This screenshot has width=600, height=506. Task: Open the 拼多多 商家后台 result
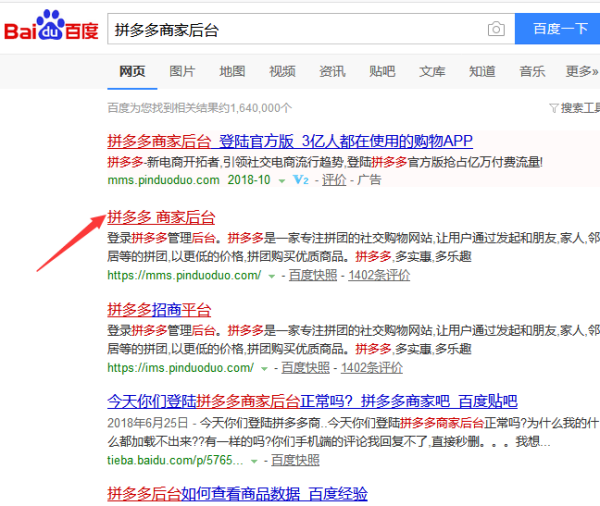pyautogui.click(x=161, y=217)
